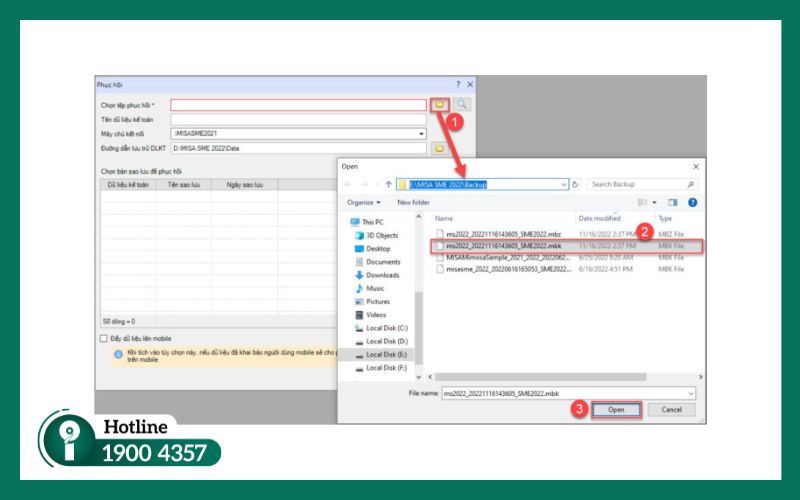Click file list scroll-right arrow
Screen dimensions: 800x500
coord(701,377)
